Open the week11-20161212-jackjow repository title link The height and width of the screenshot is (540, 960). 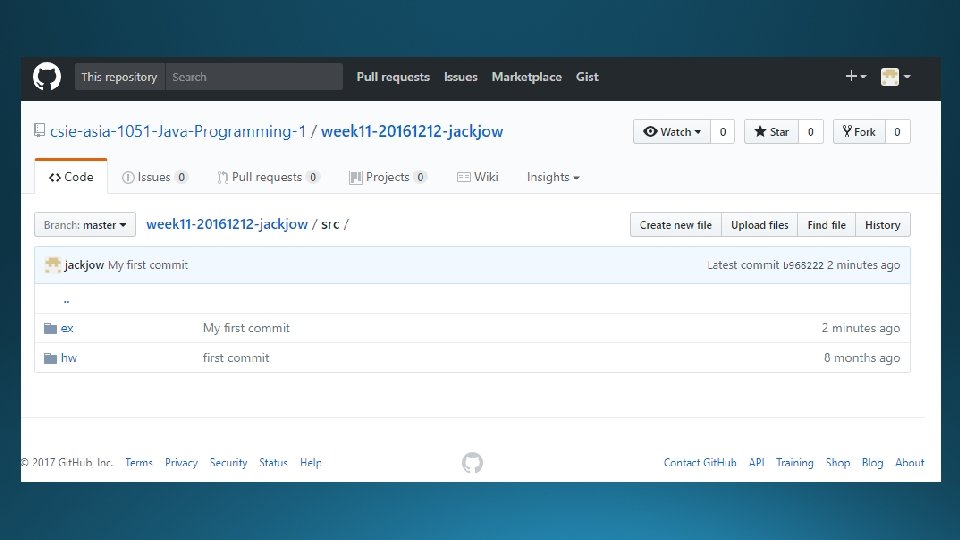(x=412, y=132)
